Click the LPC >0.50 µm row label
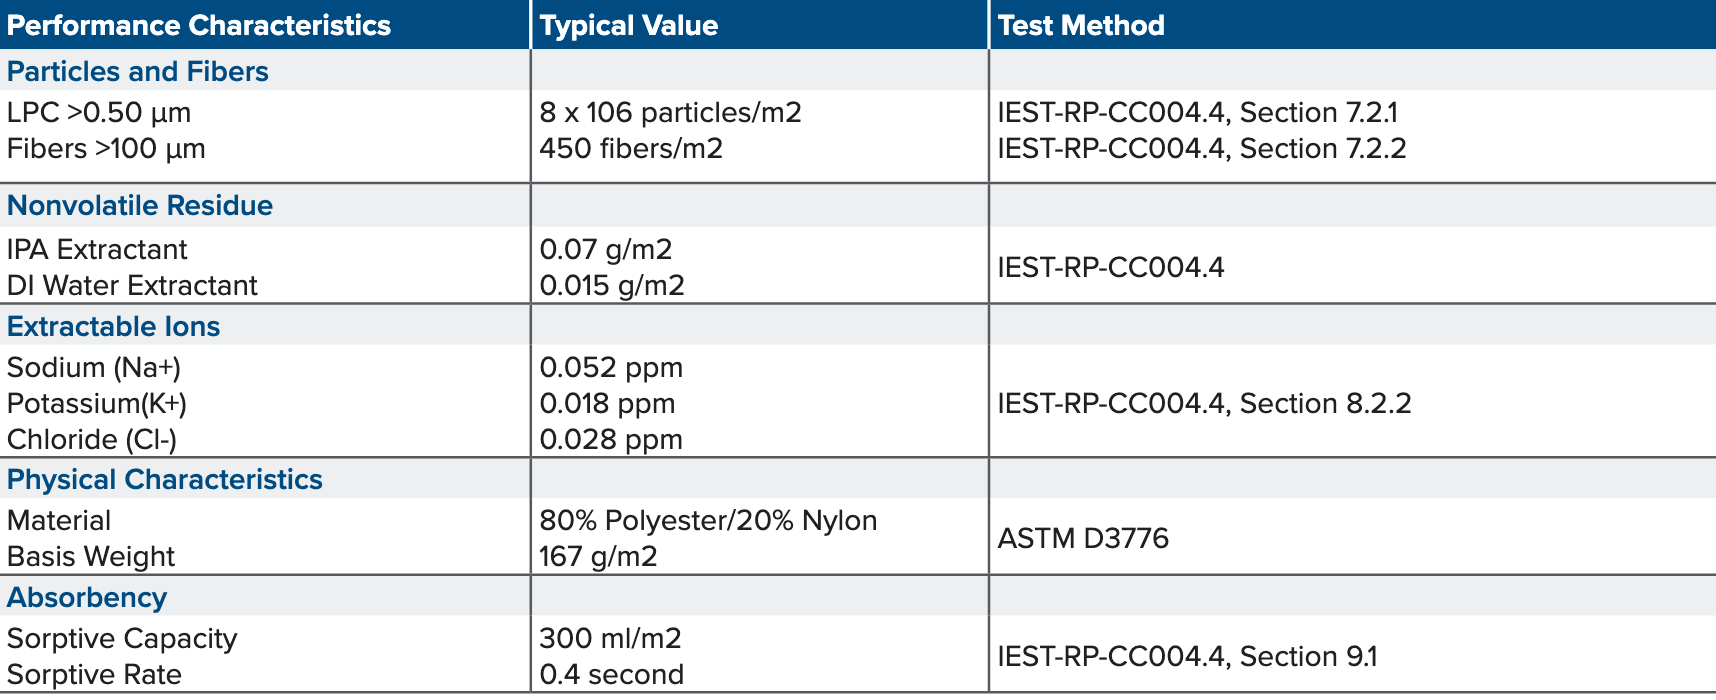 [x=99, y=112]
